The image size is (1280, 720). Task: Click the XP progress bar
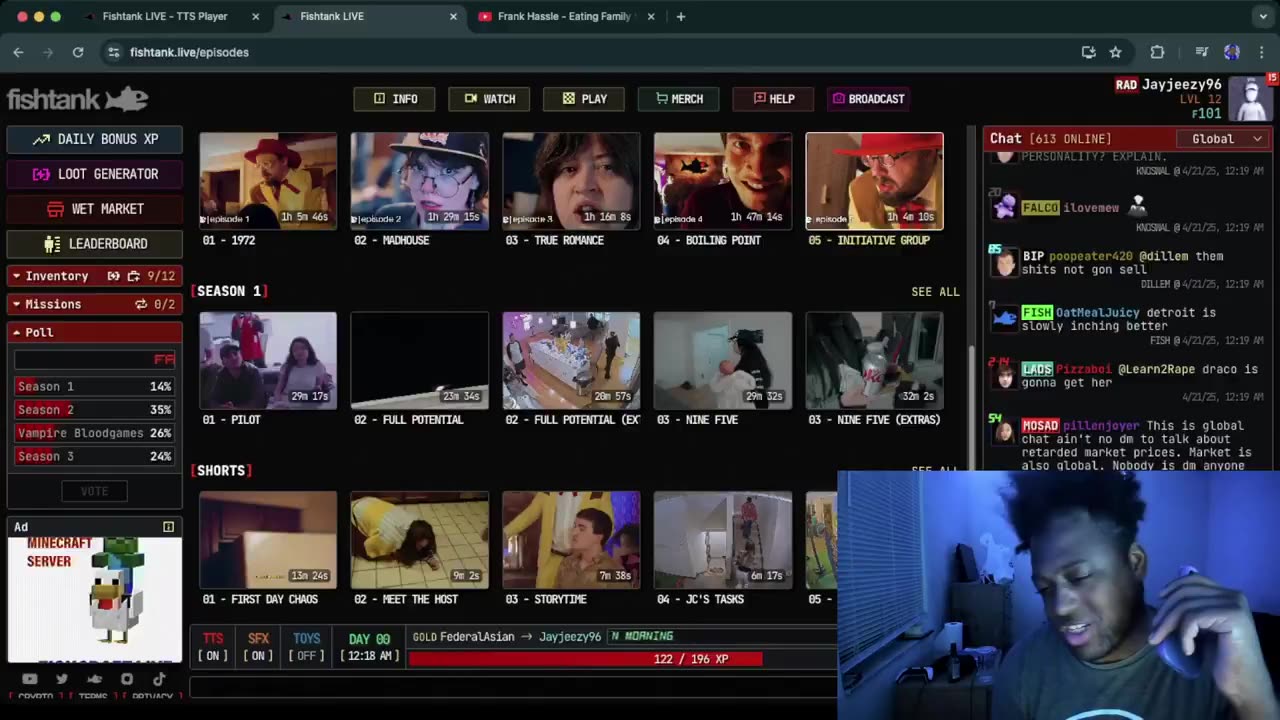pos(623,659)
